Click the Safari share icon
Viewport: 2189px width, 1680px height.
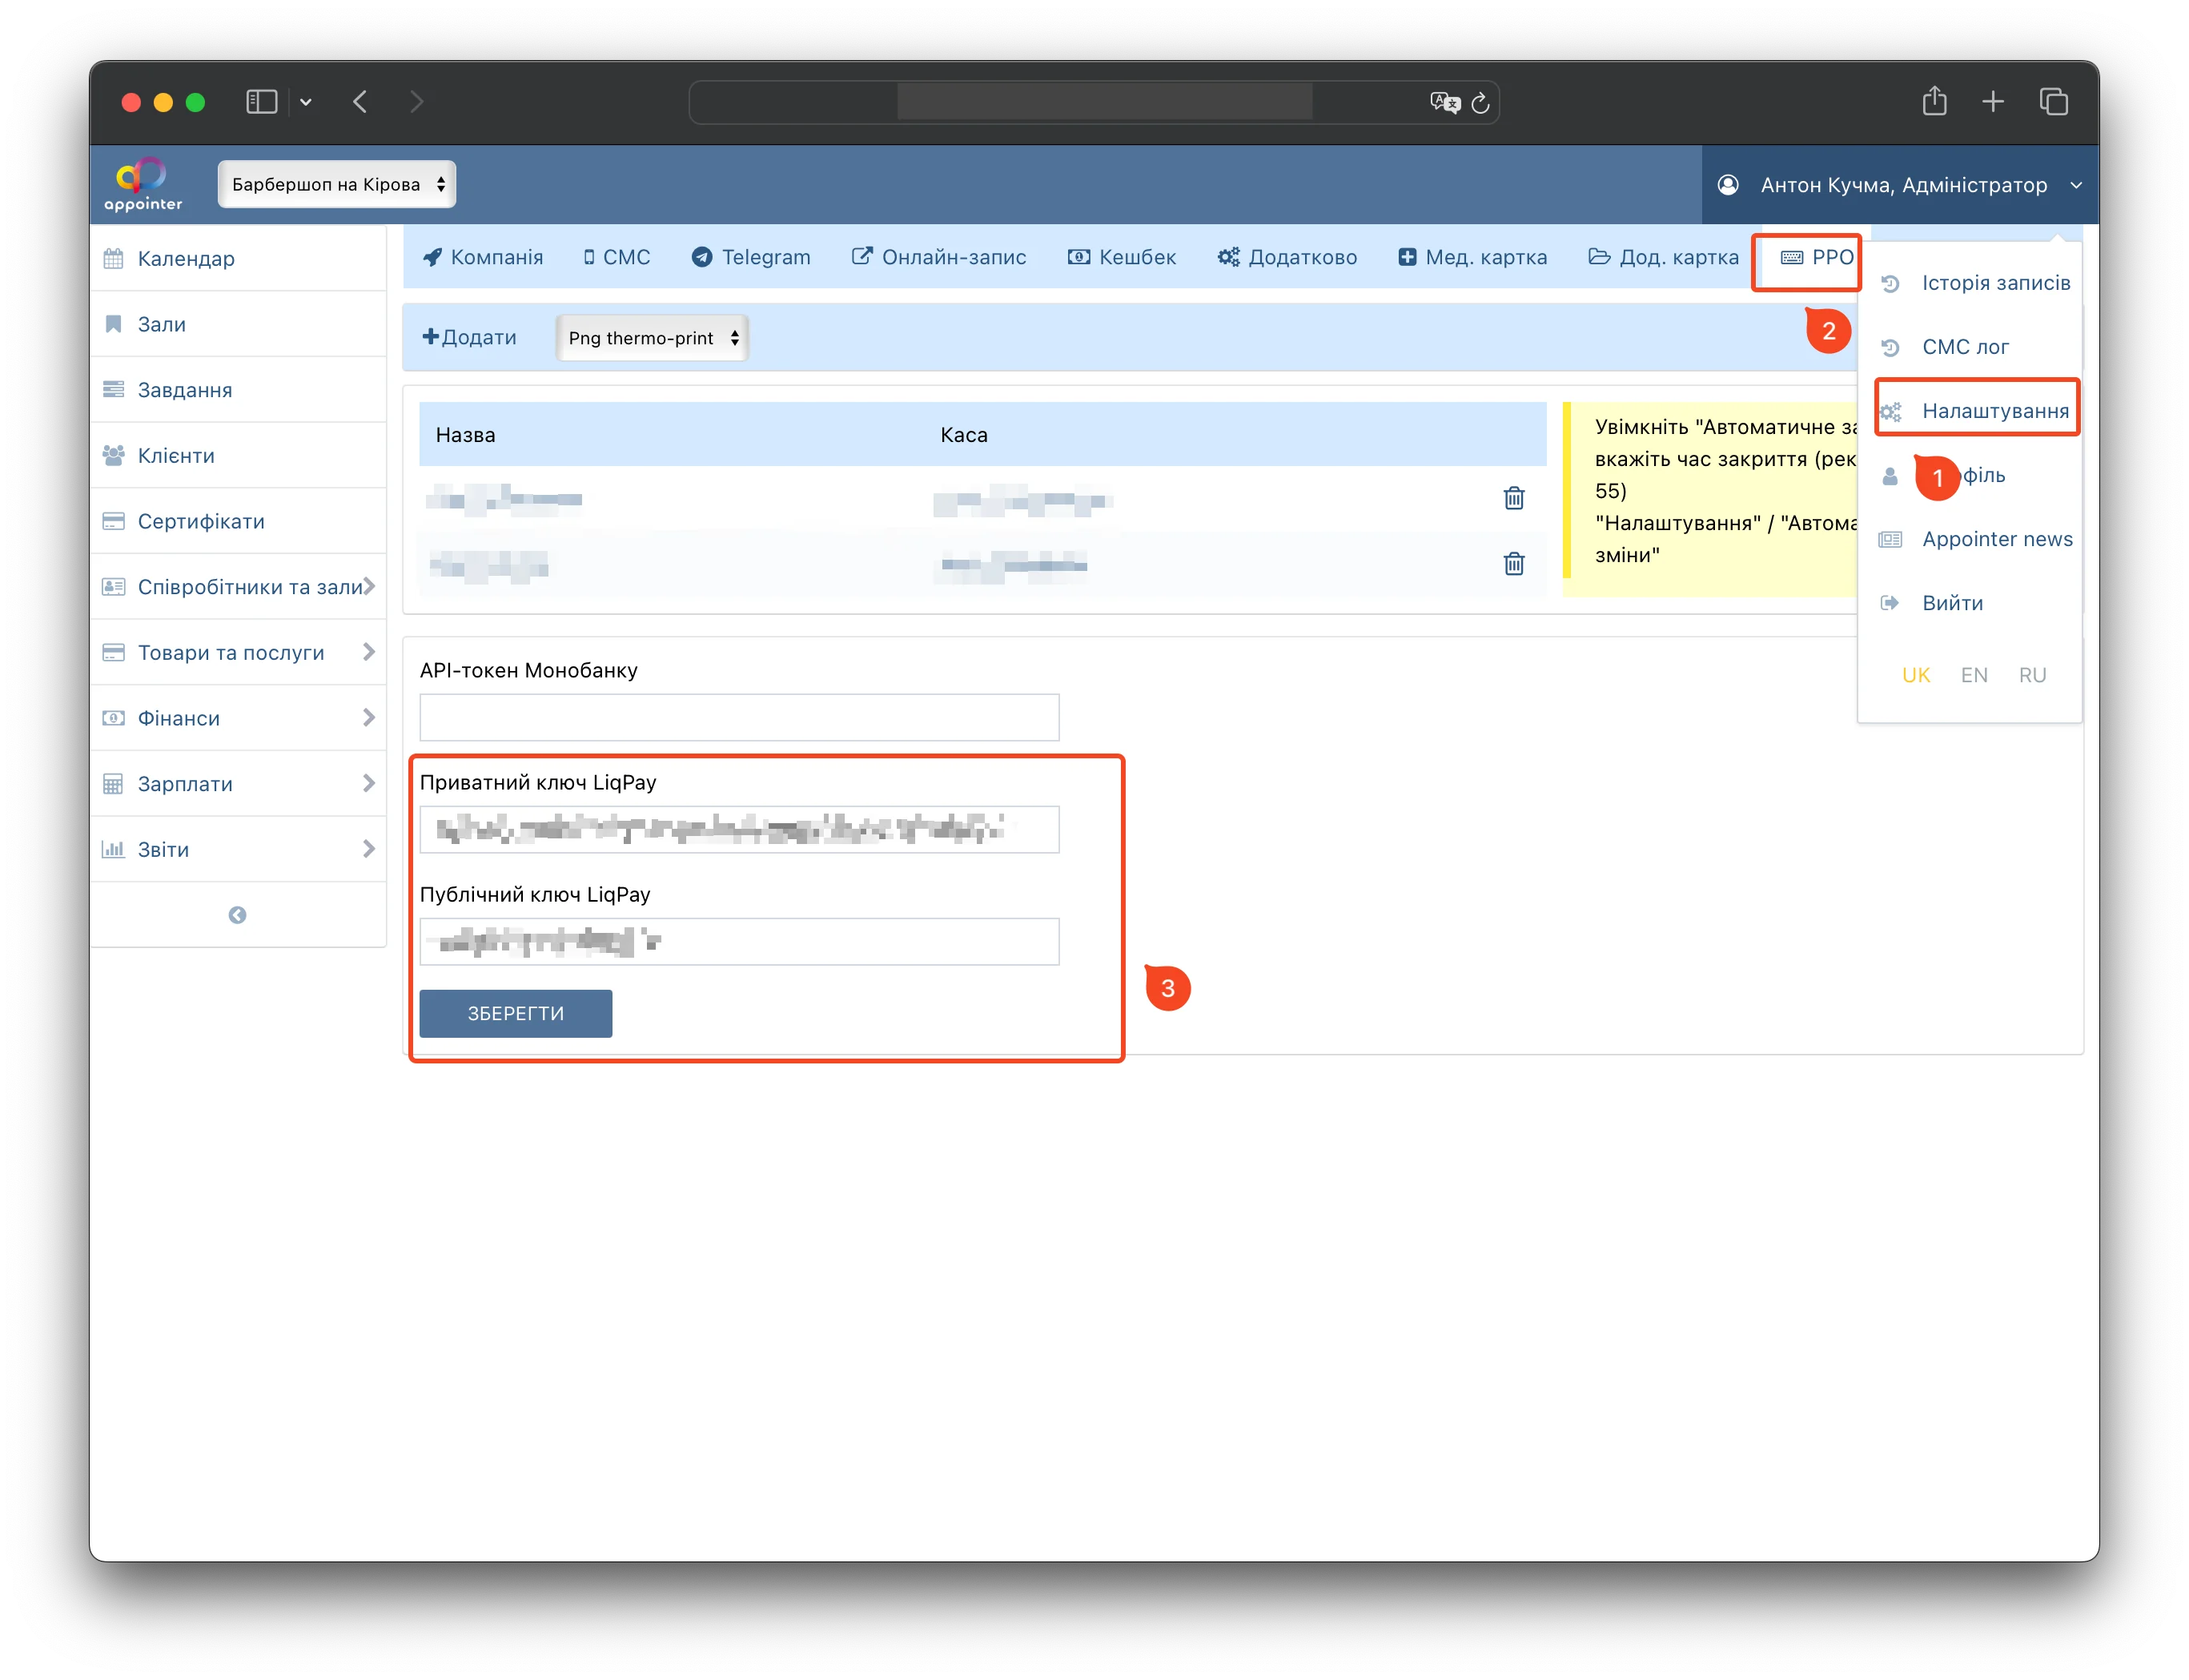click(1934, 100)
